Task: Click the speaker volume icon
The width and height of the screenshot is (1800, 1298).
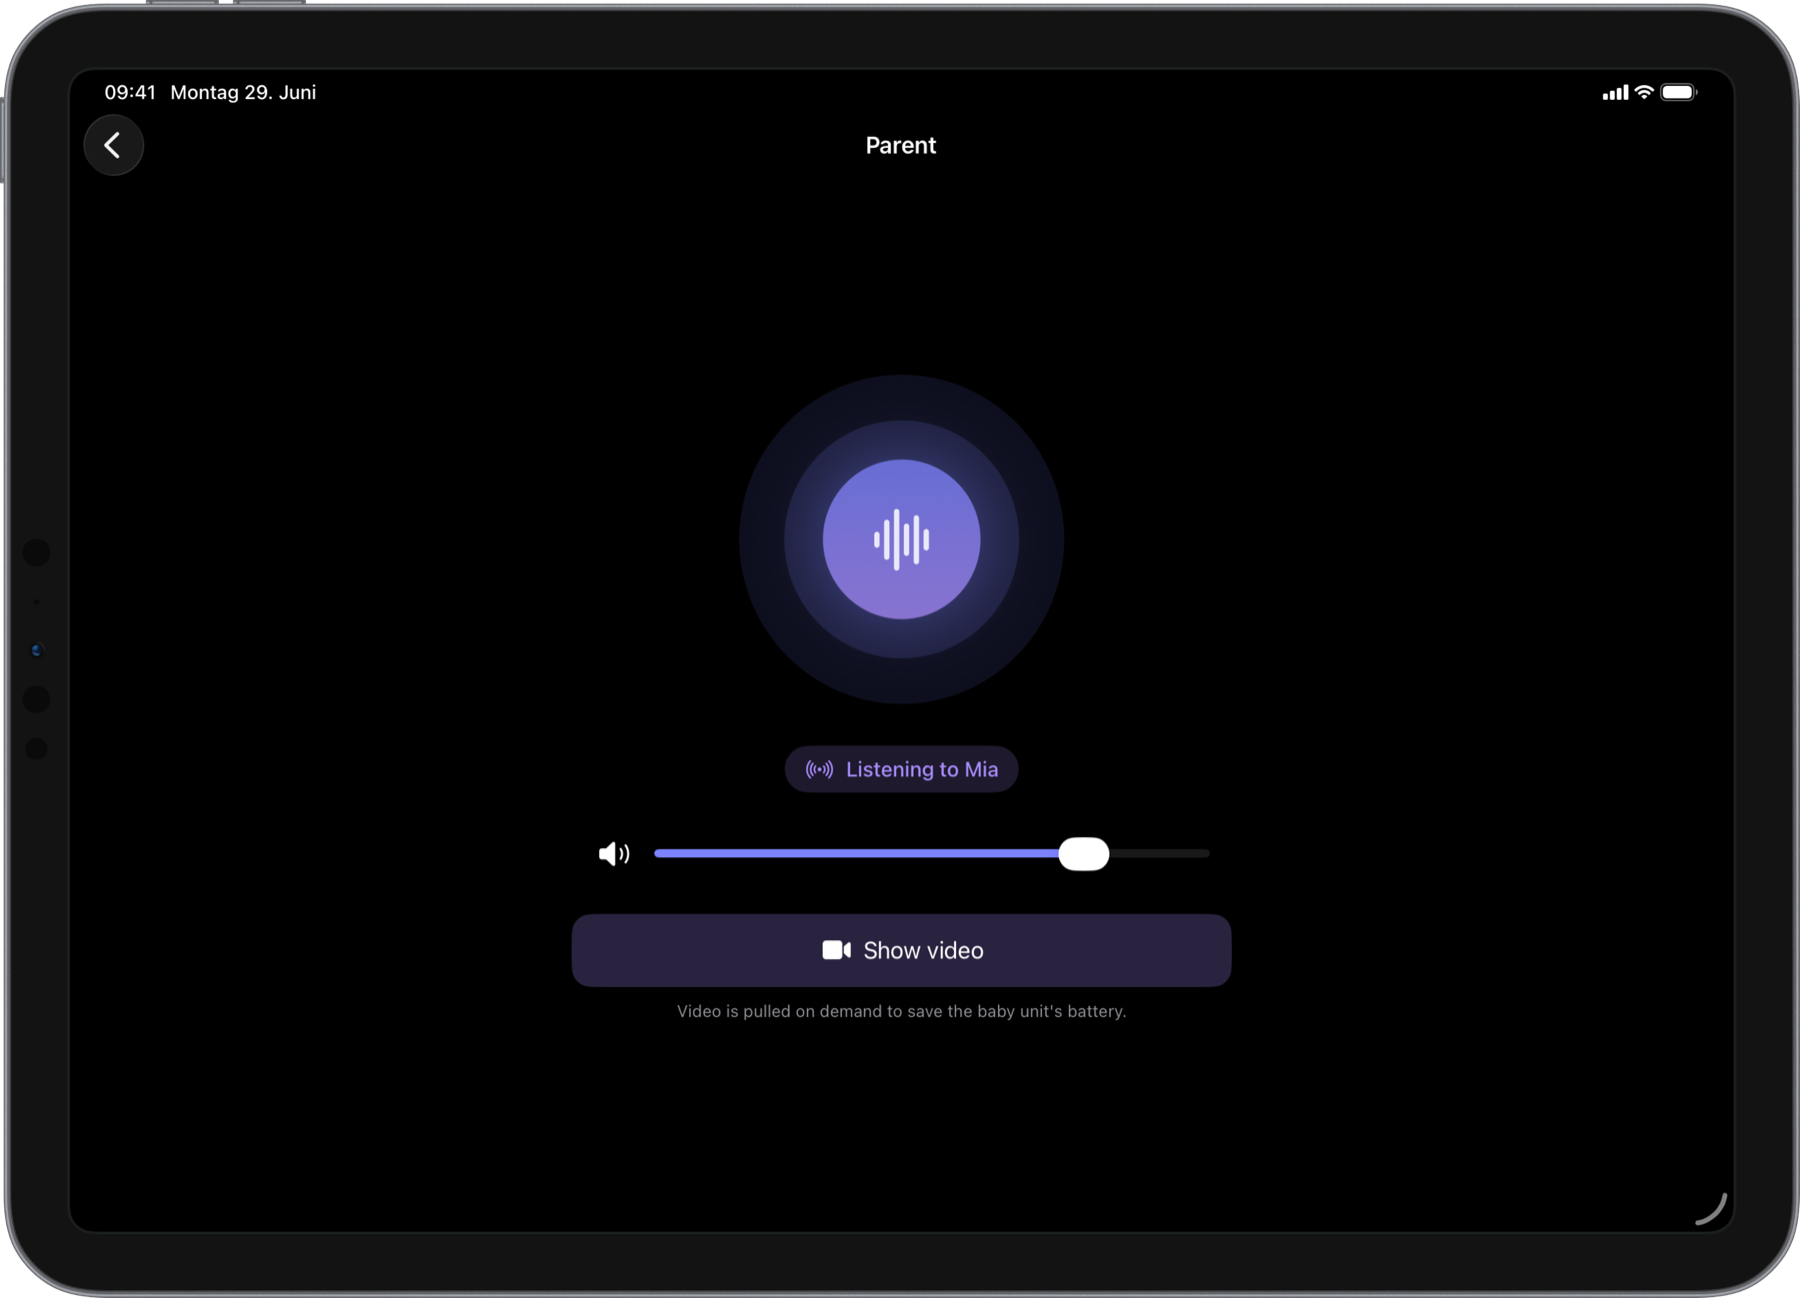Action: click(614, 853)
